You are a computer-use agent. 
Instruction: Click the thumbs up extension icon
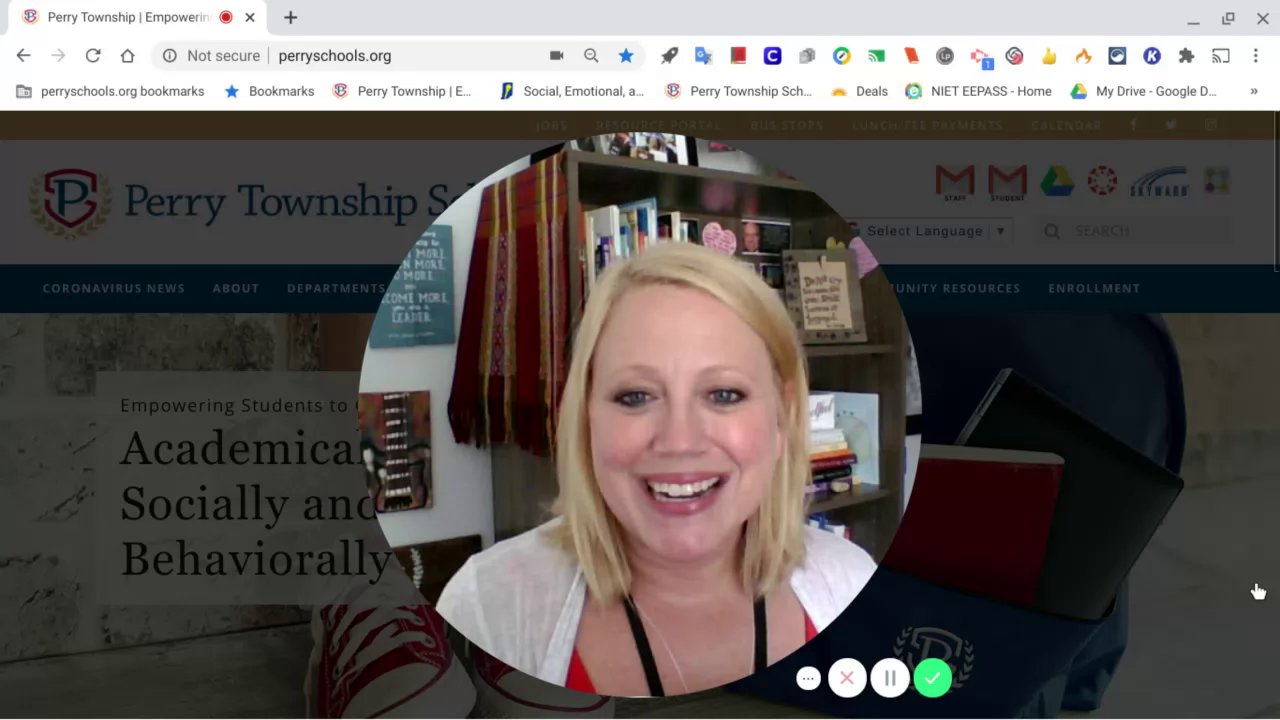1049,56
